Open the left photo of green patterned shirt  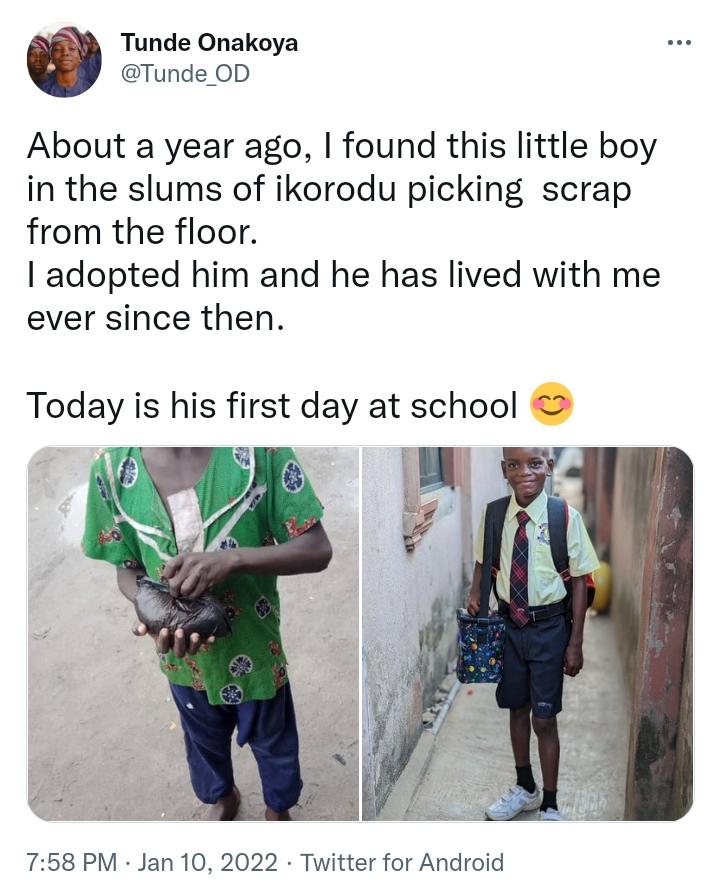coord(193,633)
